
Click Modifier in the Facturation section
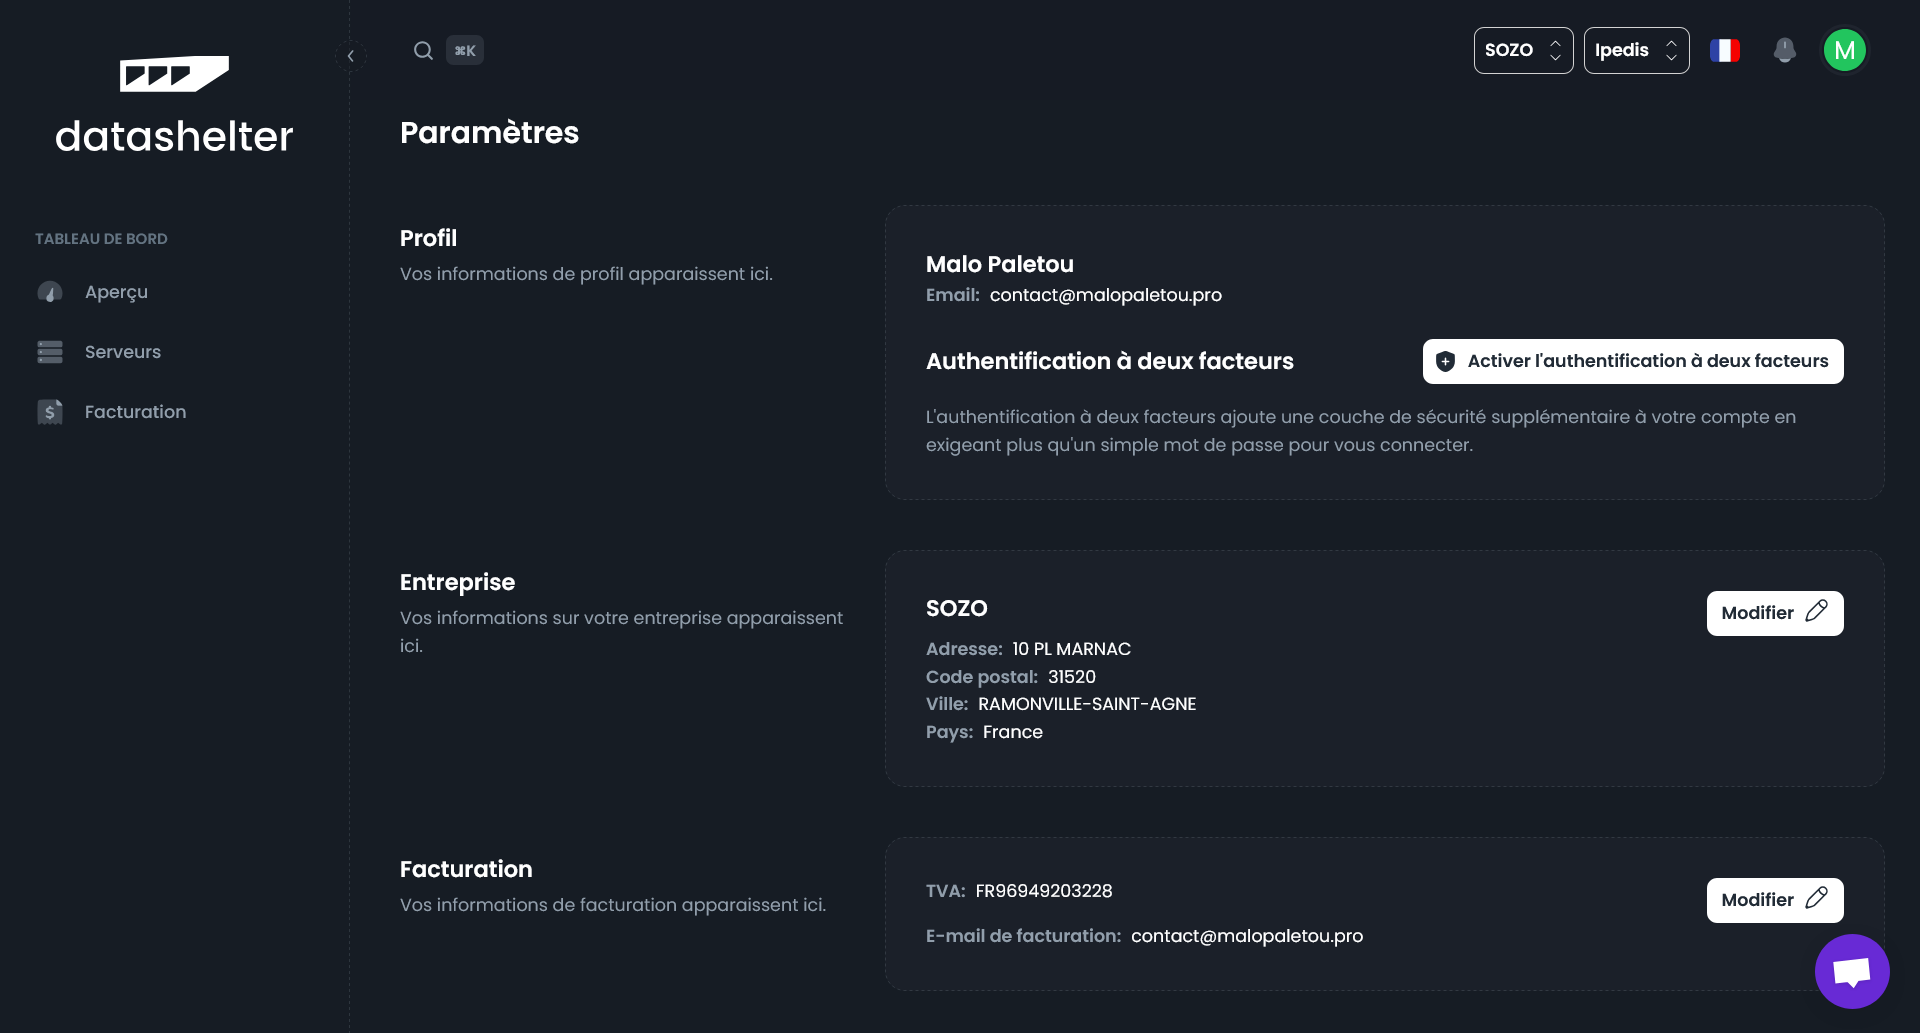pos(1774,899)
